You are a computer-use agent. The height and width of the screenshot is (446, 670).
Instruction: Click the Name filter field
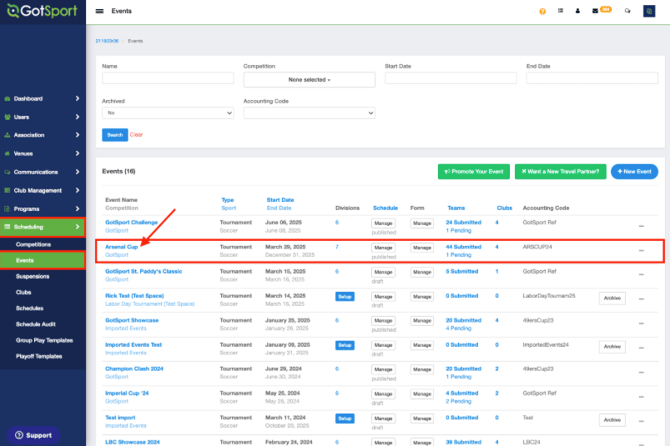point(168,78)
